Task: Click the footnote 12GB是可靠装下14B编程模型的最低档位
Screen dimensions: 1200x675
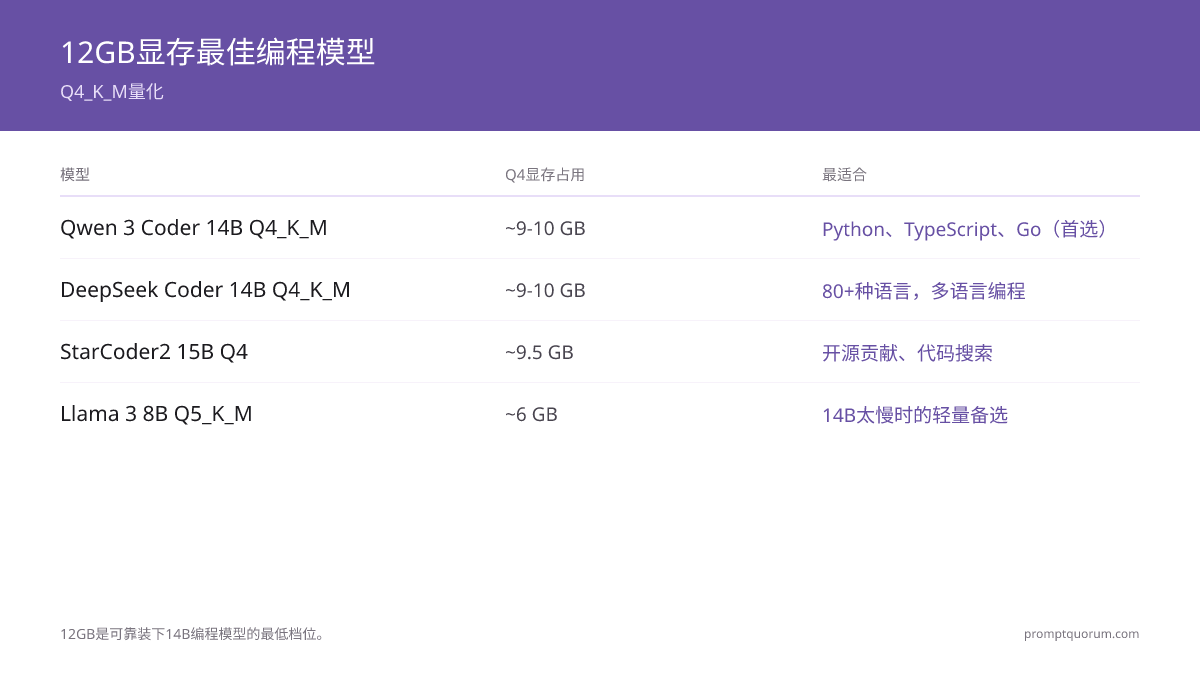Action: point(193,634)
